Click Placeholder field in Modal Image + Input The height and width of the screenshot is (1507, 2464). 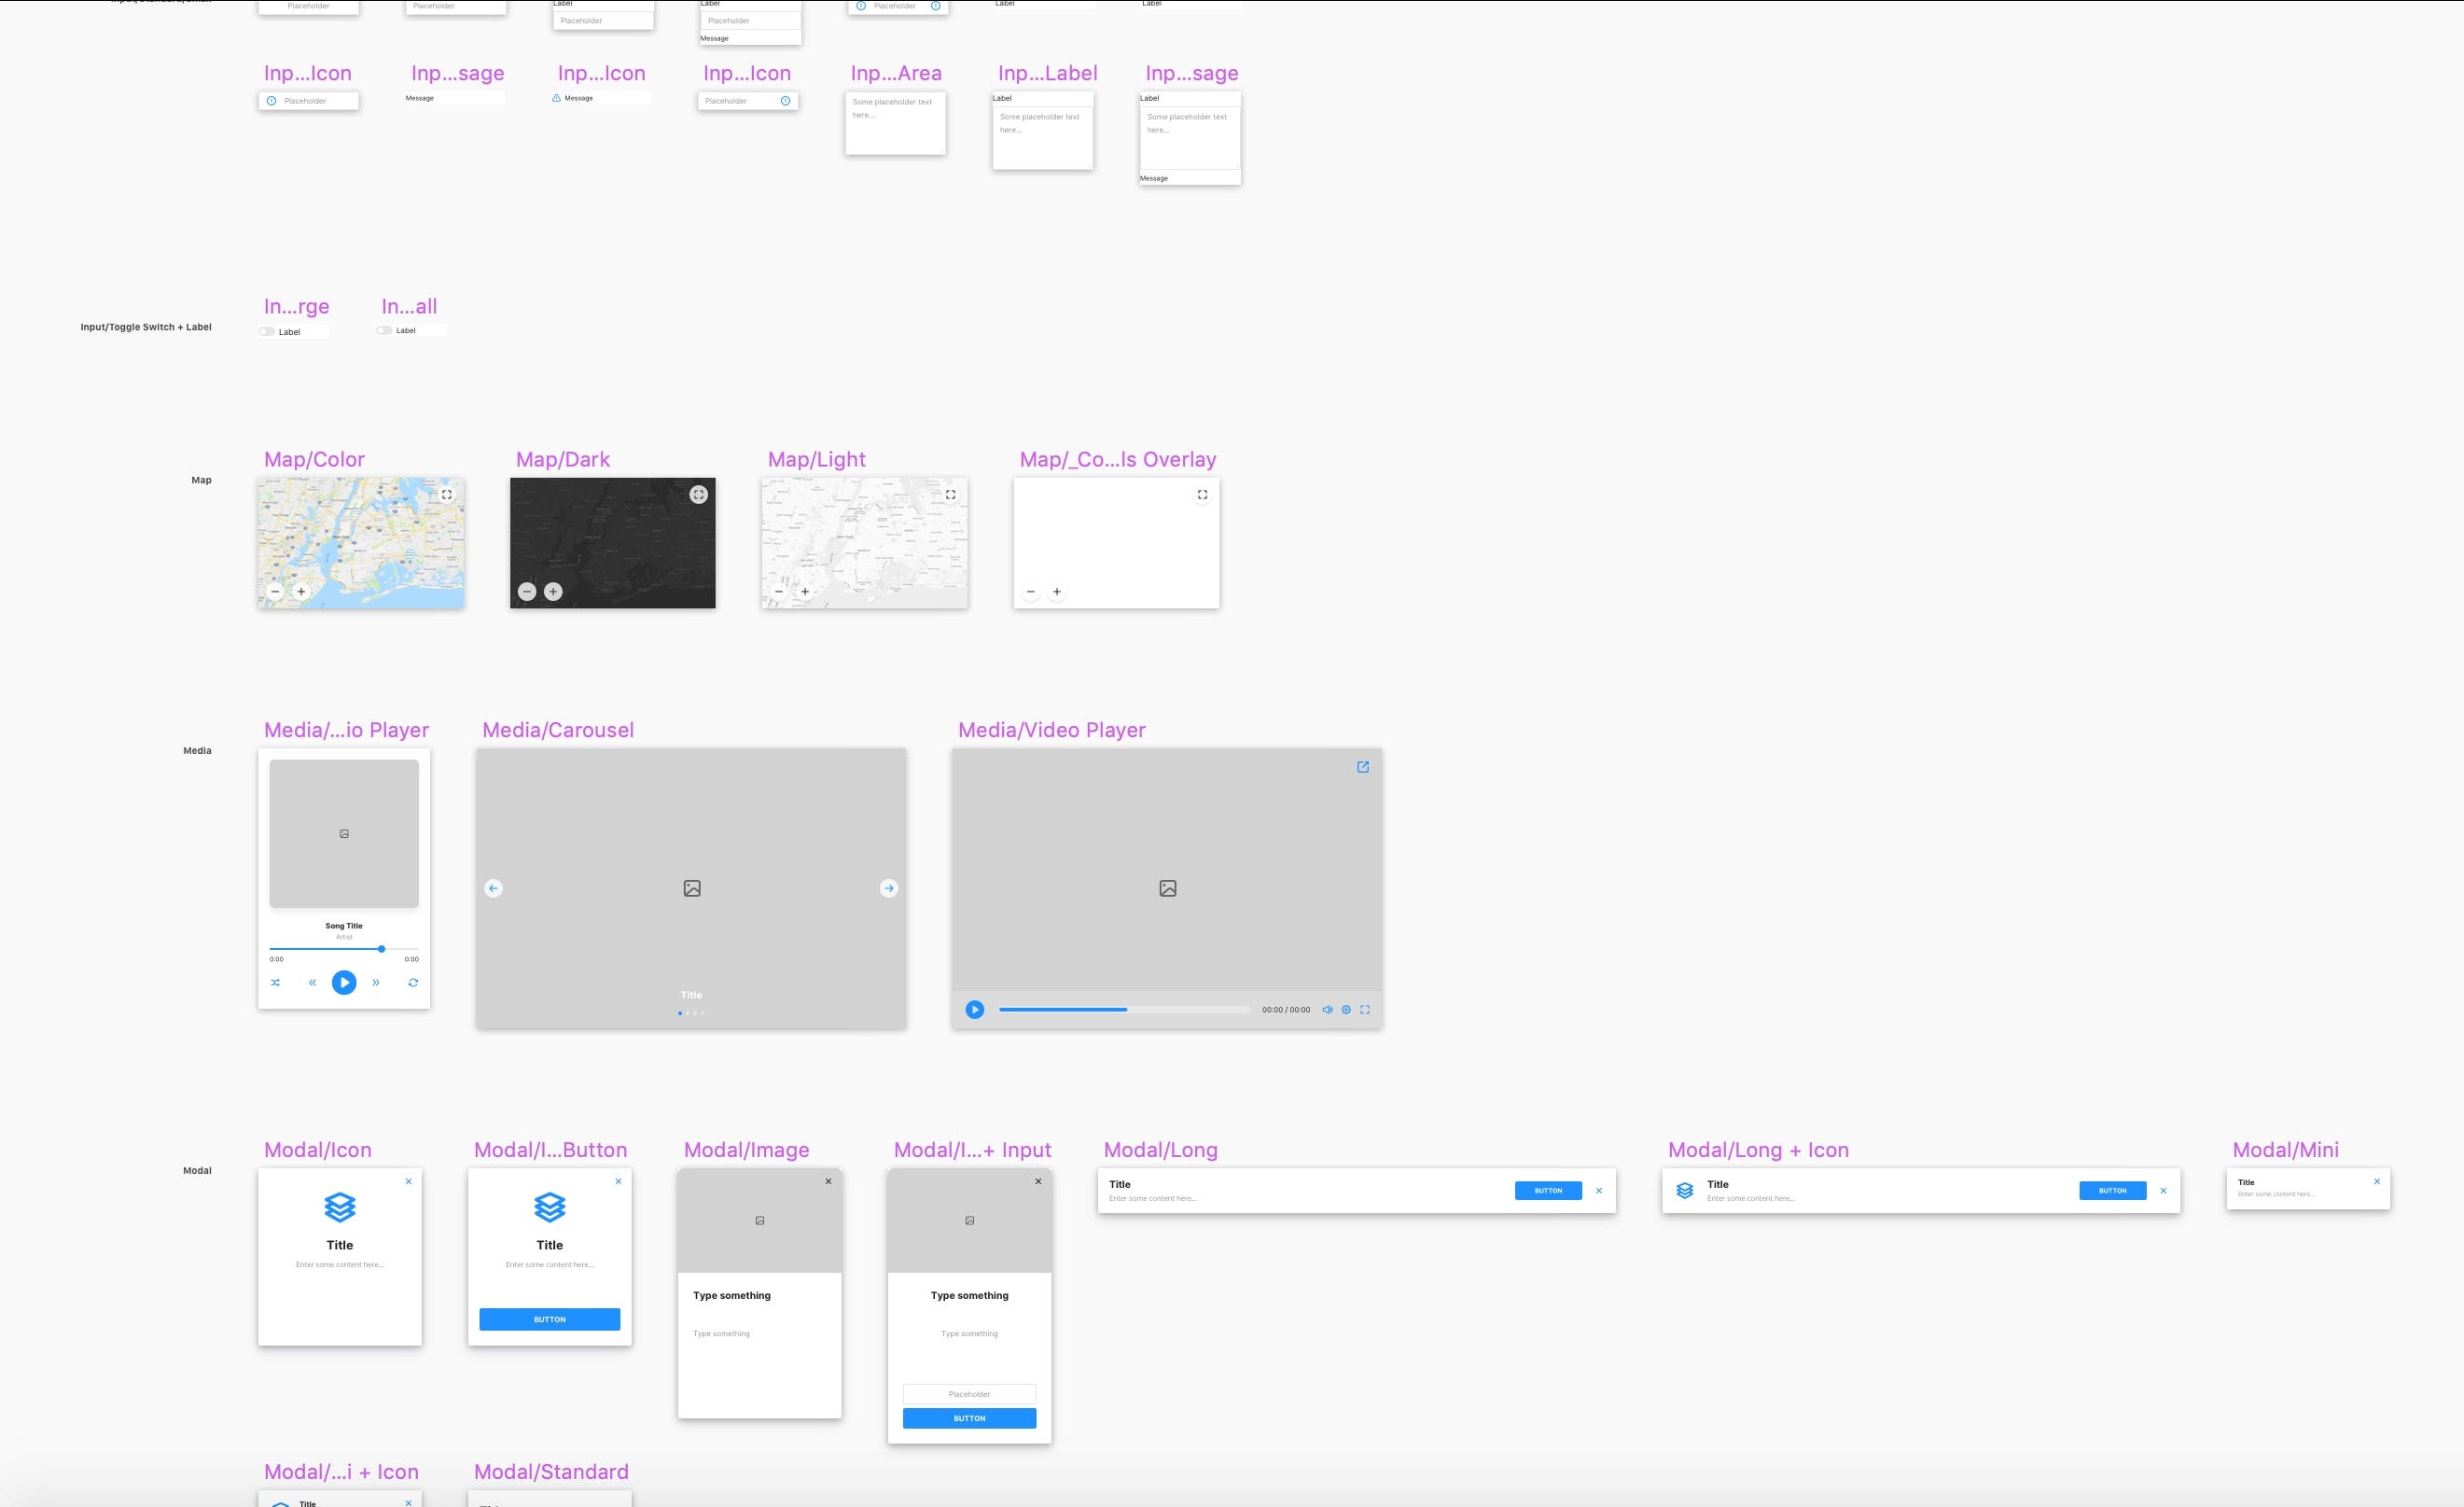969,1394
